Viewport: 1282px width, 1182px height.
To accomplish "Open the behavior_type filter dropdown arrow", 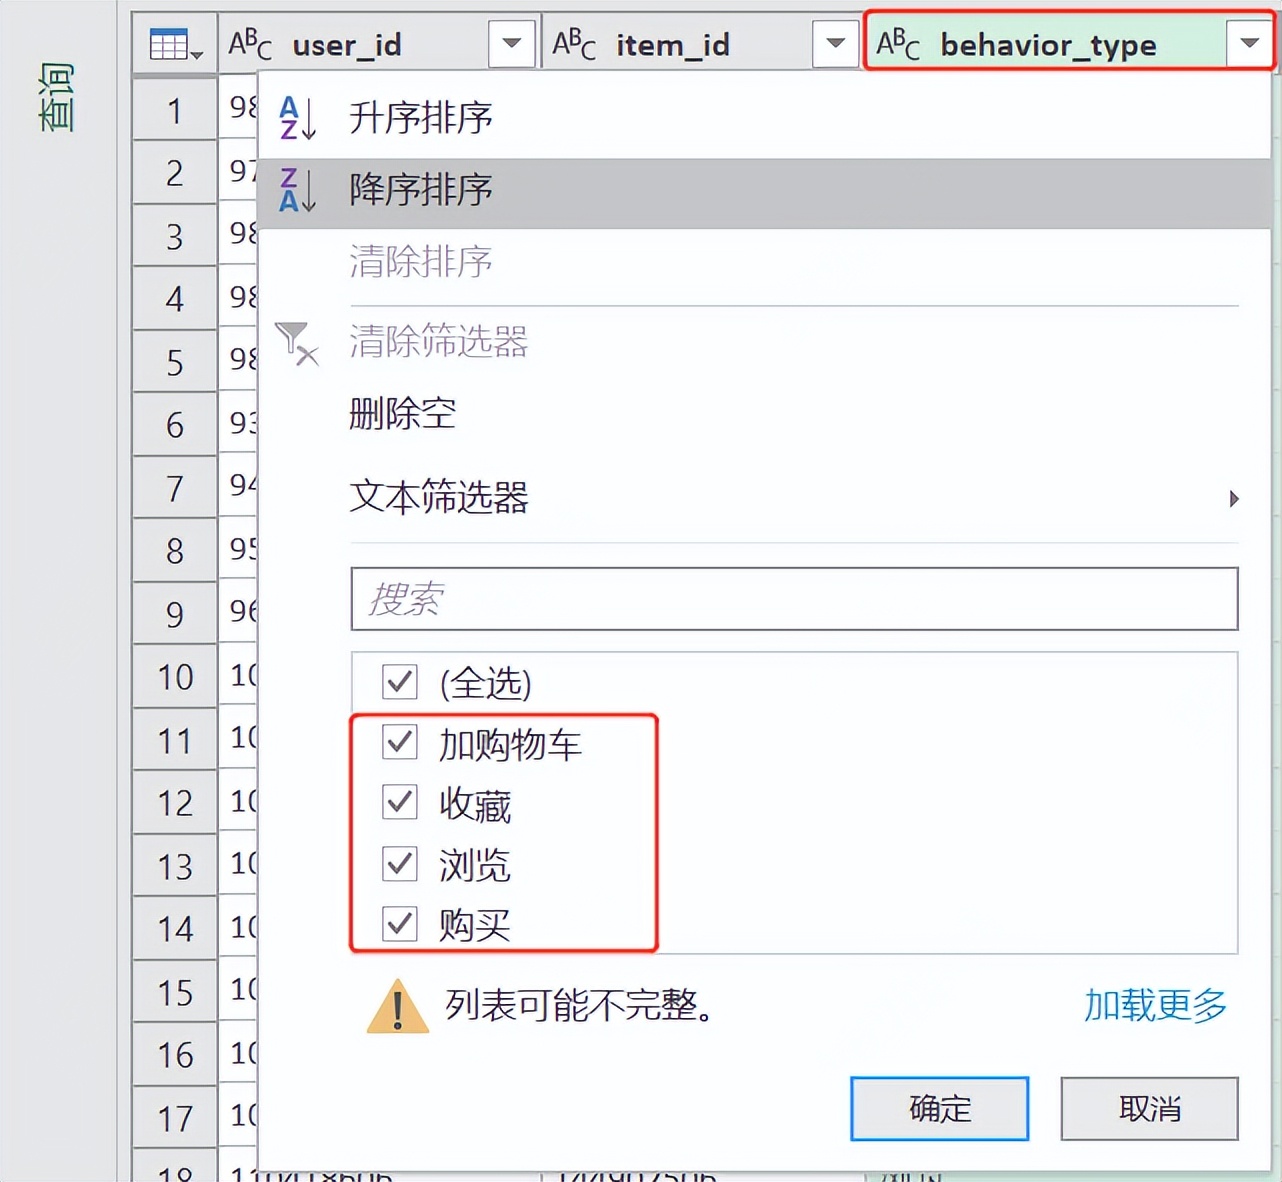I will pyautogui.click(x=1247, y=43).
